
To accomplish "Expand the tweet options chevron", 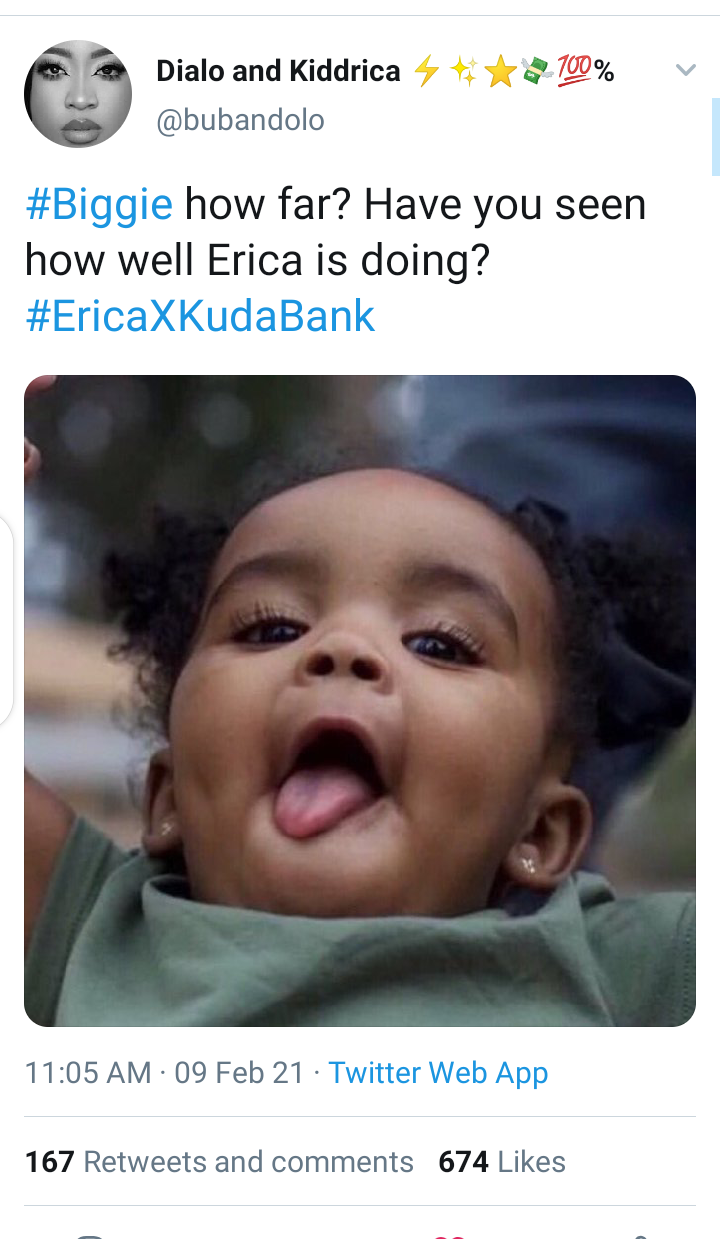I will 685,70.
